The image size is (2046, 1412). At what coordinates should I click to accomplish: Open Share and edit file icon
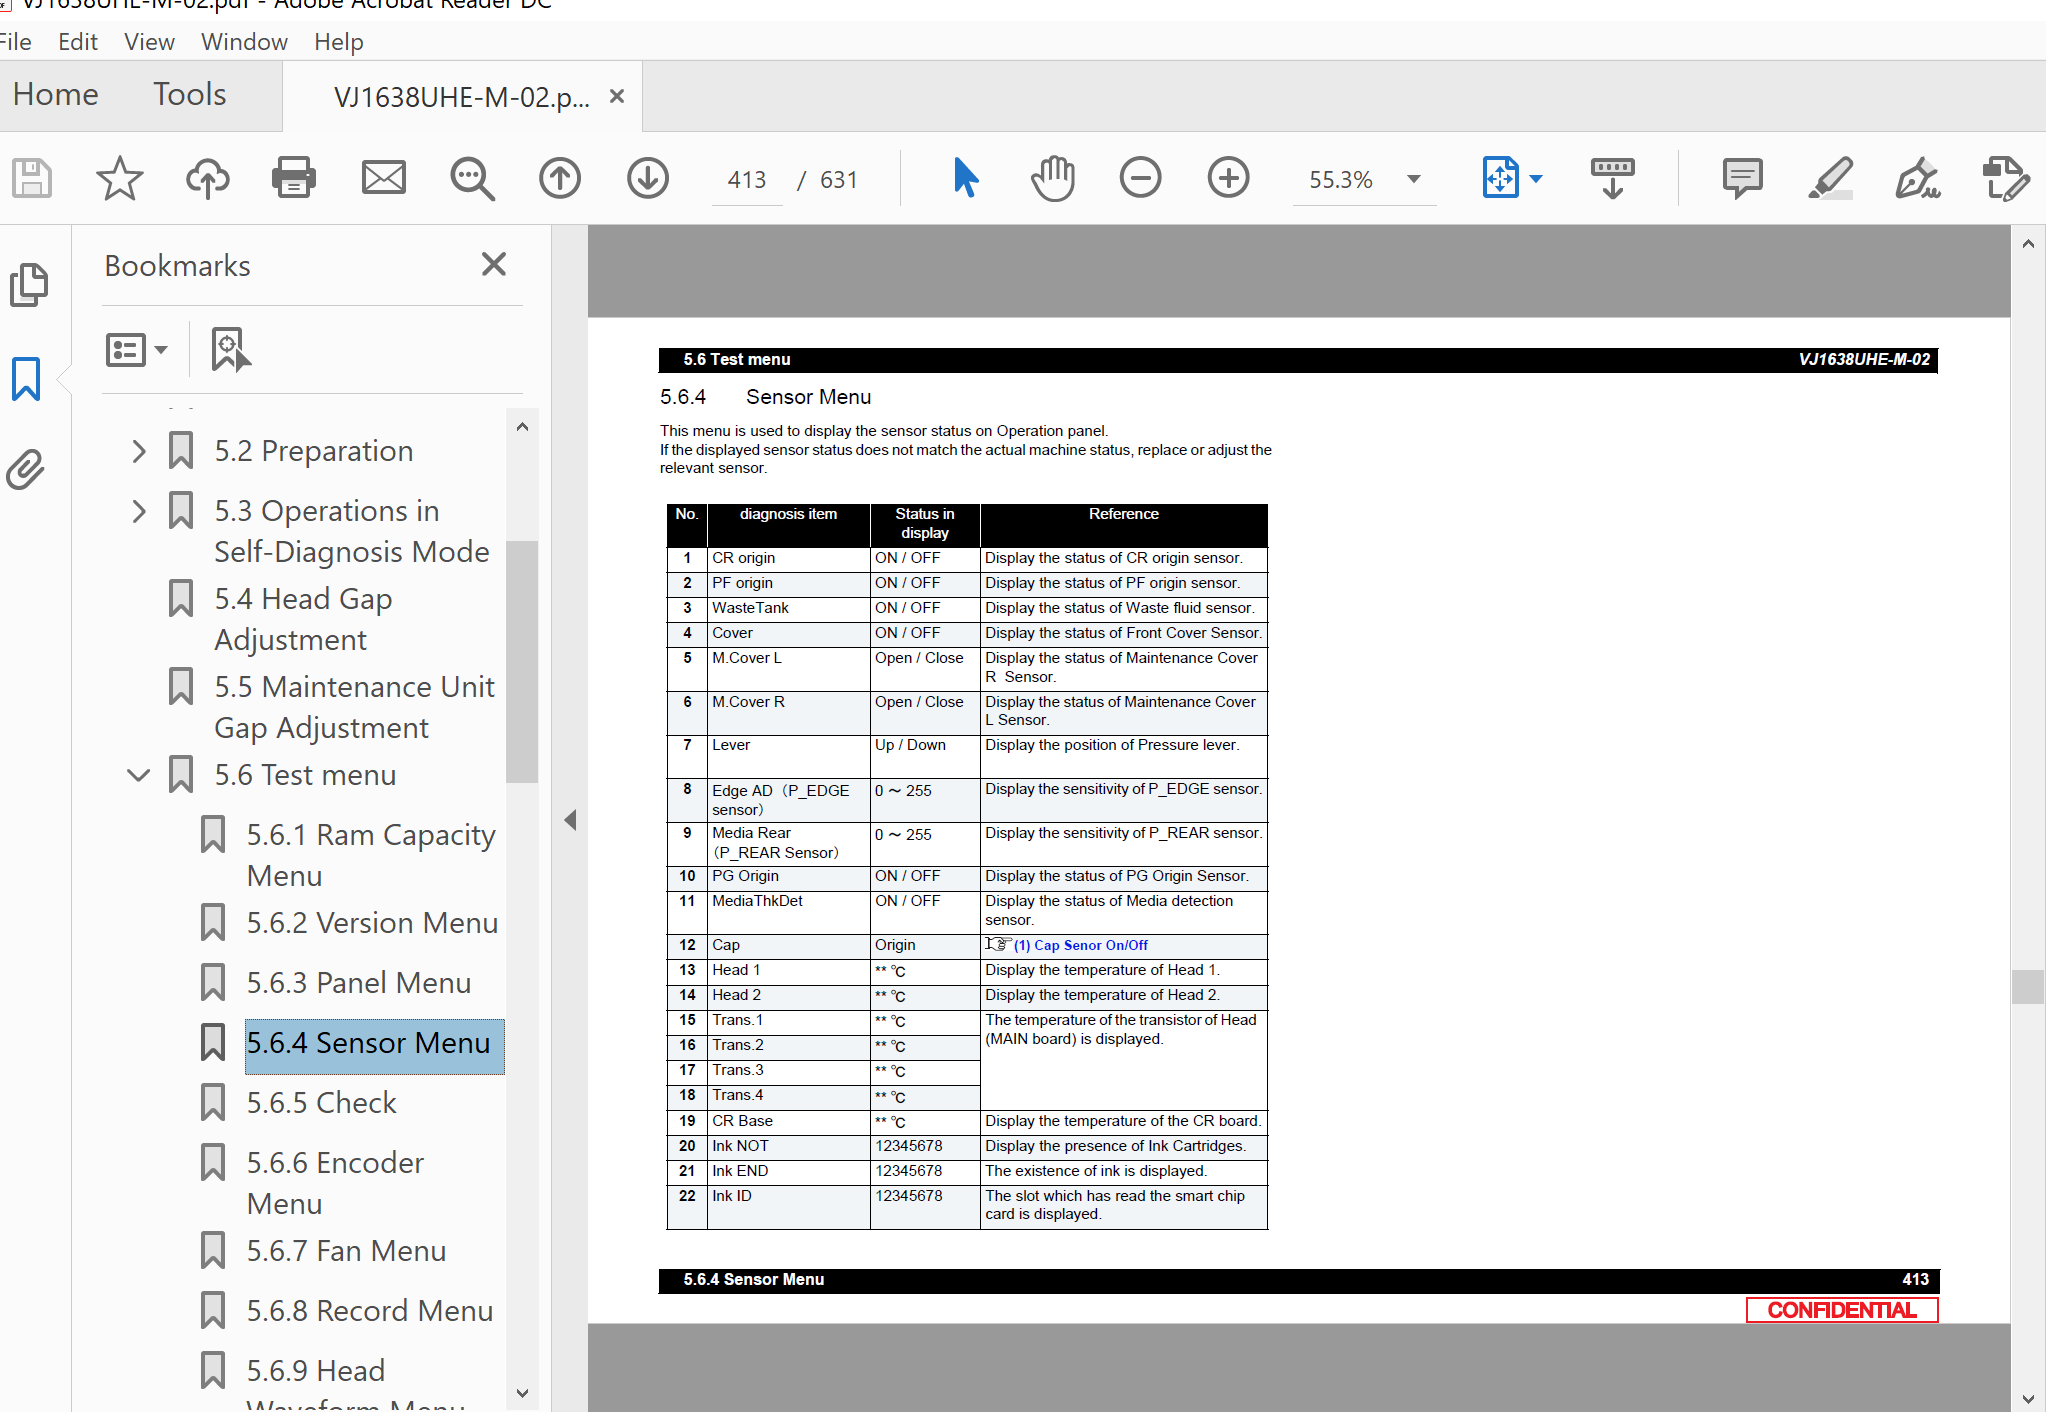pyautogui.click(x=2006, y=179)
